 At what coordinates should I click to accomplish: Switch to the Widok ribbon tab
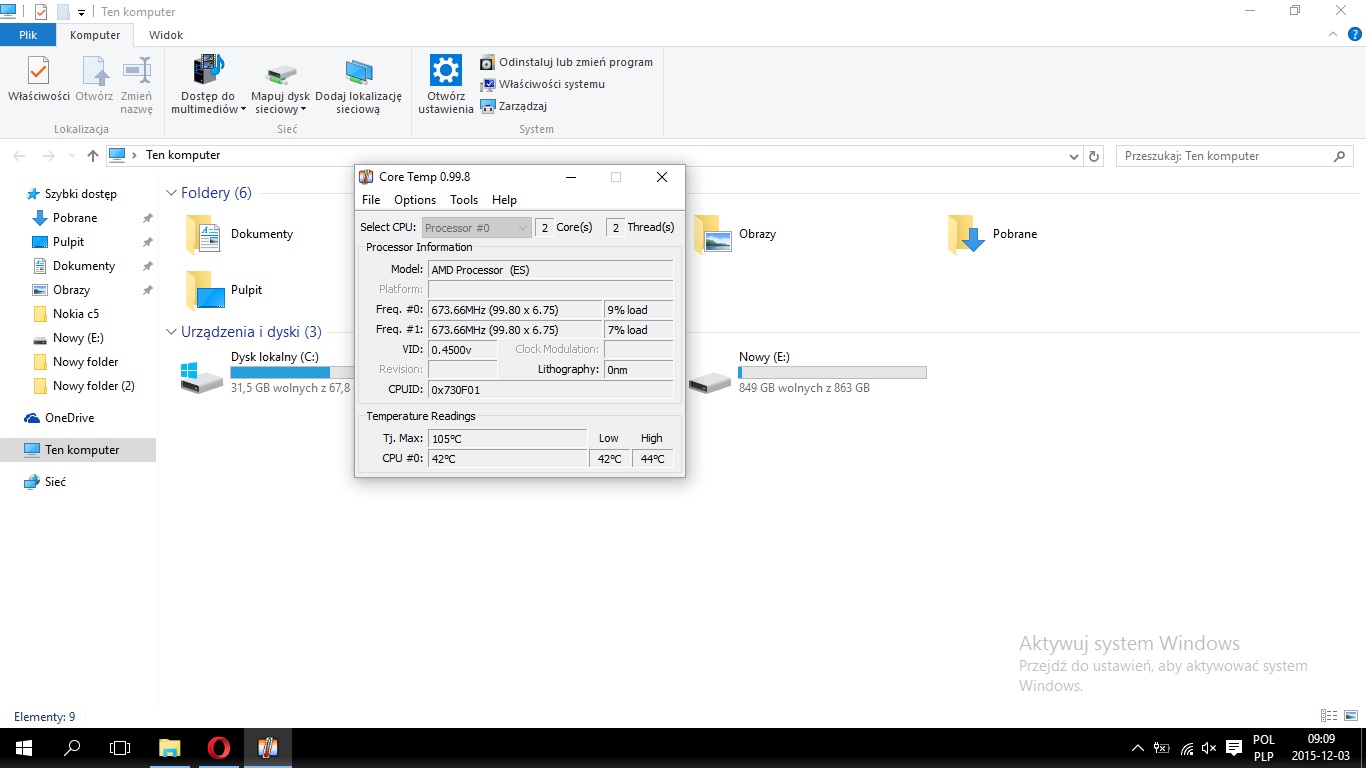(x=166, y=35)
